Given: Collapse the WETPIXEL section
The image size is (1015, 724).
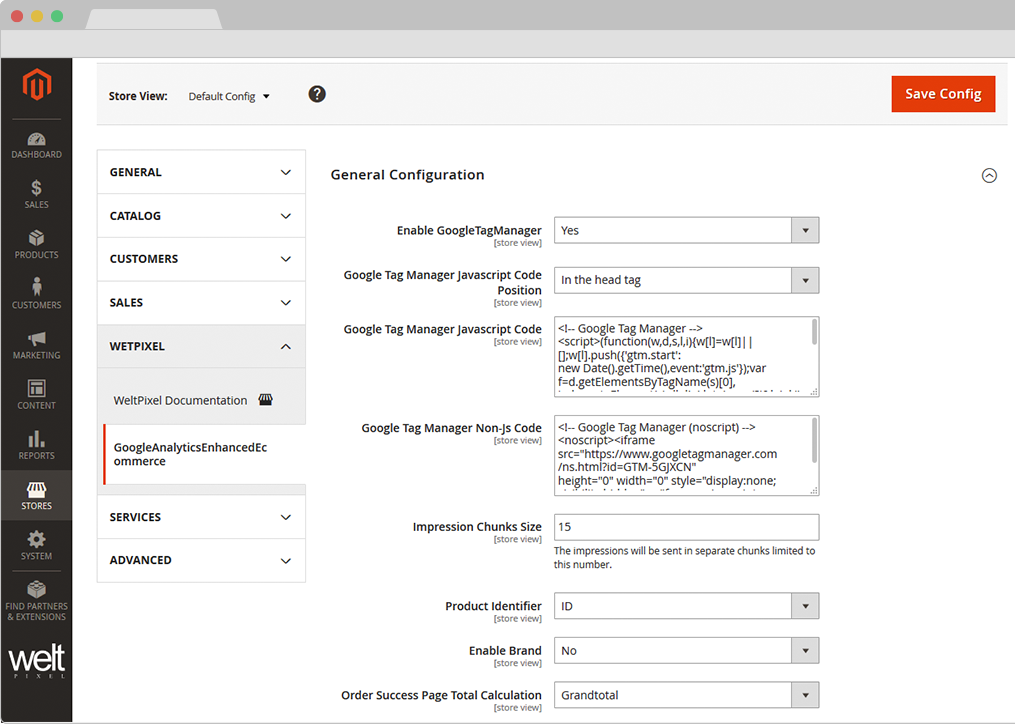Looking at the screenshot, I should coord(200,345).
